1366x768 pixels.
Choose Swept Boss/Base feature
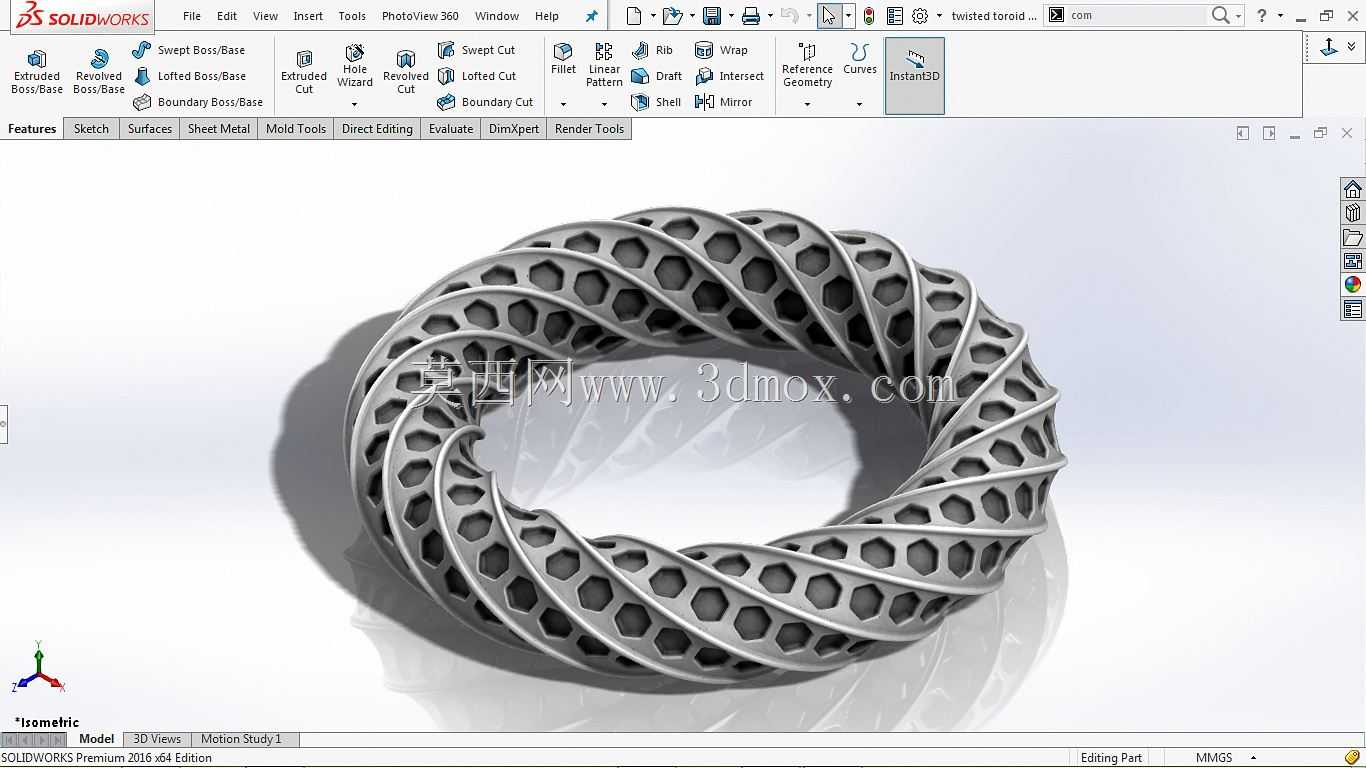tap(189, 50)
